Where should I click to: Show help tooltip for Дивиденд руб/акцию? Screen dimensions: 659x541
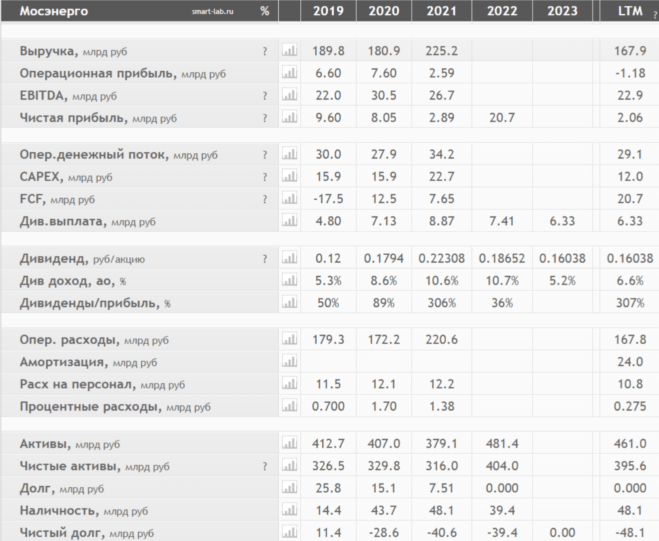pyautogui.click(x=265, y=259)
